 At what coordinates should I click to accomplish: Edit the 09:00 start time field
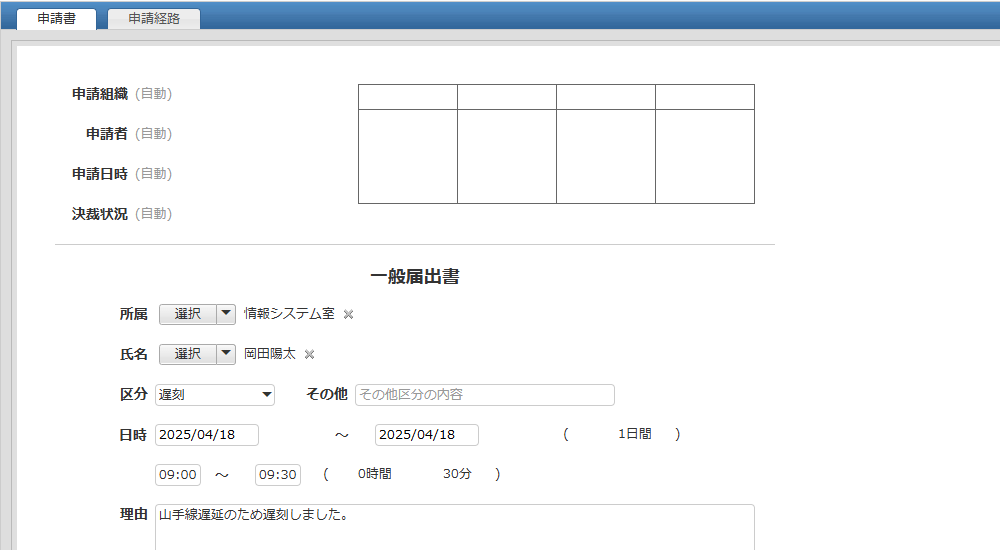[x=177, y=475]
